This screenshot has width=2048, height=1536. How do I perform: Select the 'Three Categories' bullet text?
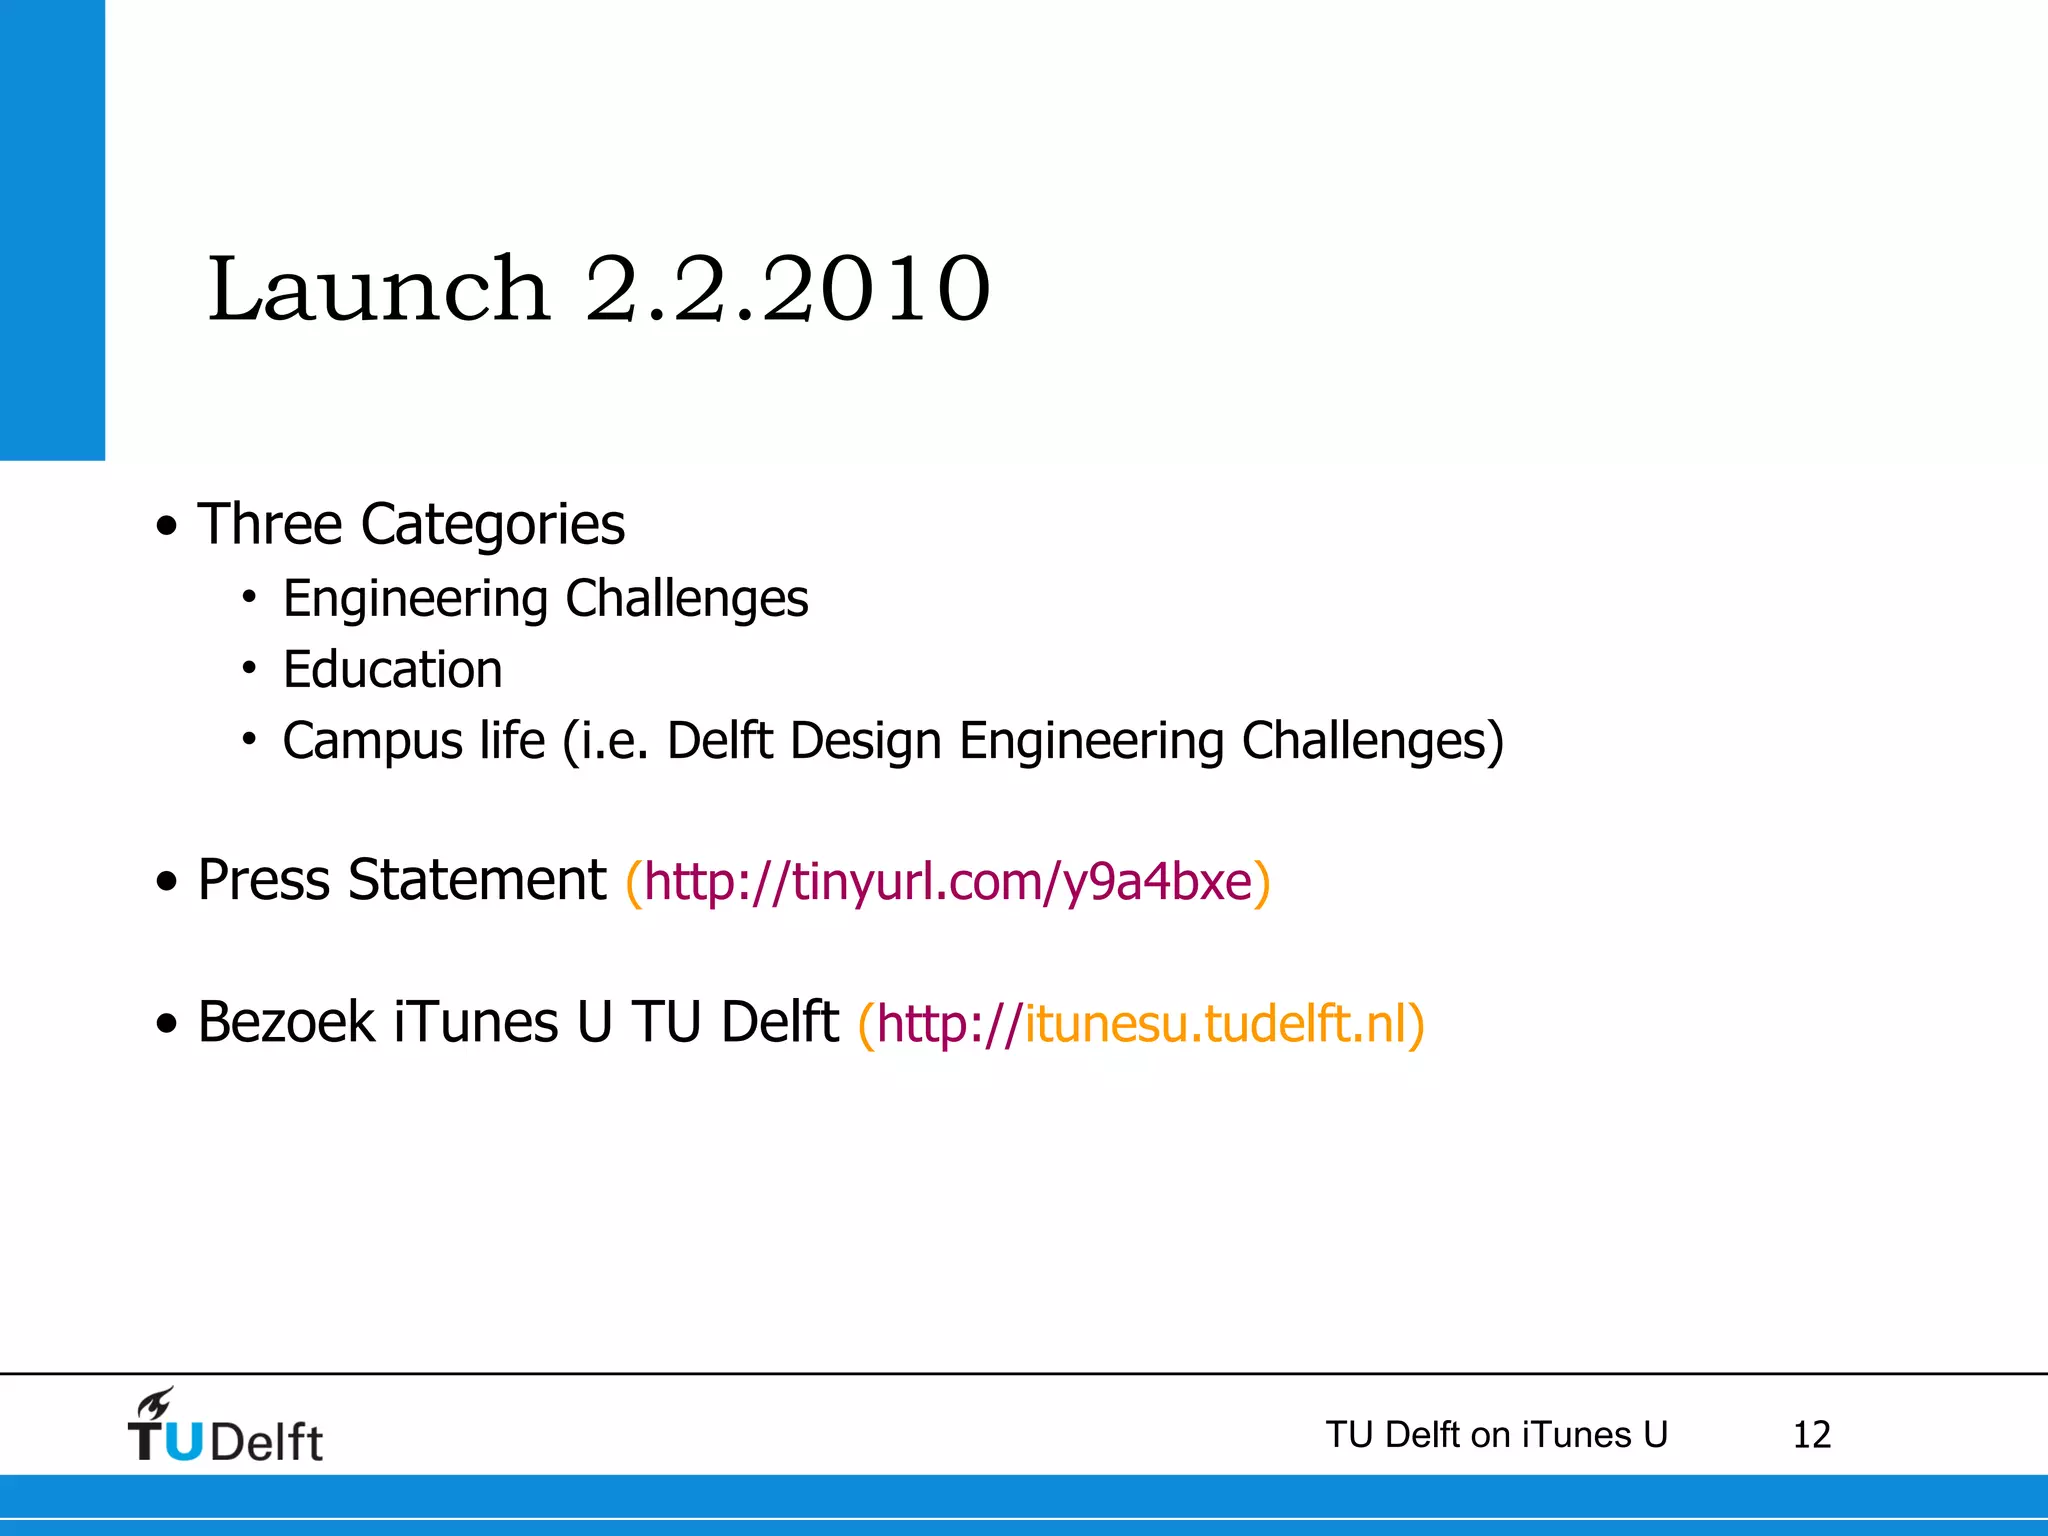click(x=411, y=524)
